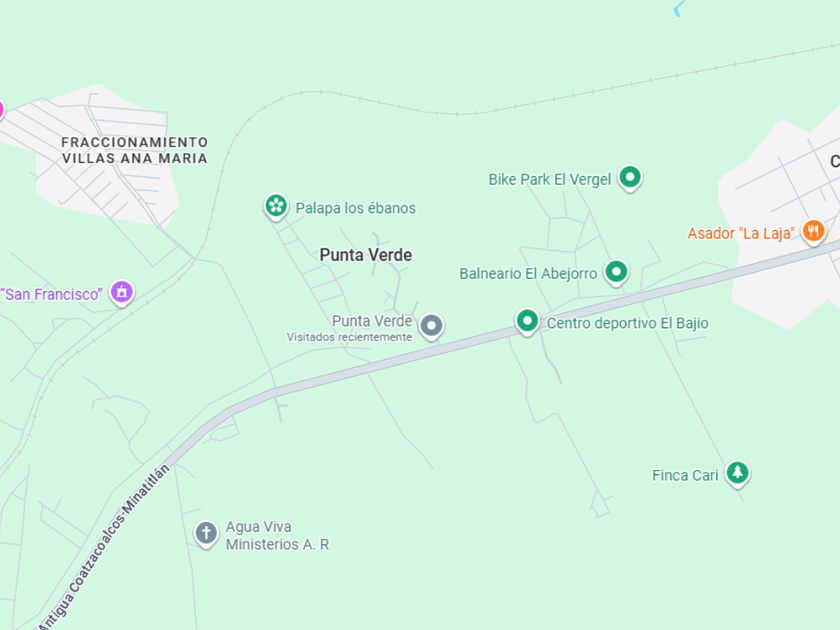Select the Bike Park El Vergel pin
840x630 pixels.
pyautogui.click(x=630, y=177)
